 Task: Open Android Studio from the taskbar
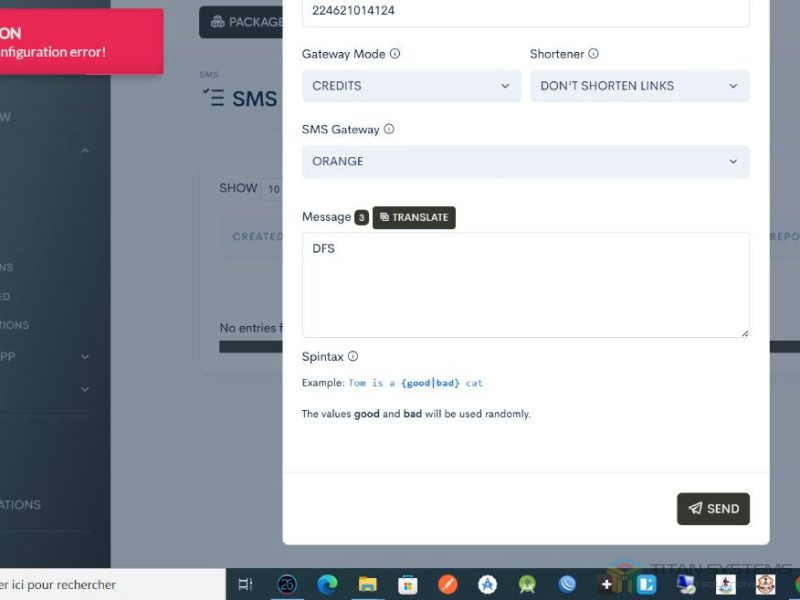[x=527, y=584]
